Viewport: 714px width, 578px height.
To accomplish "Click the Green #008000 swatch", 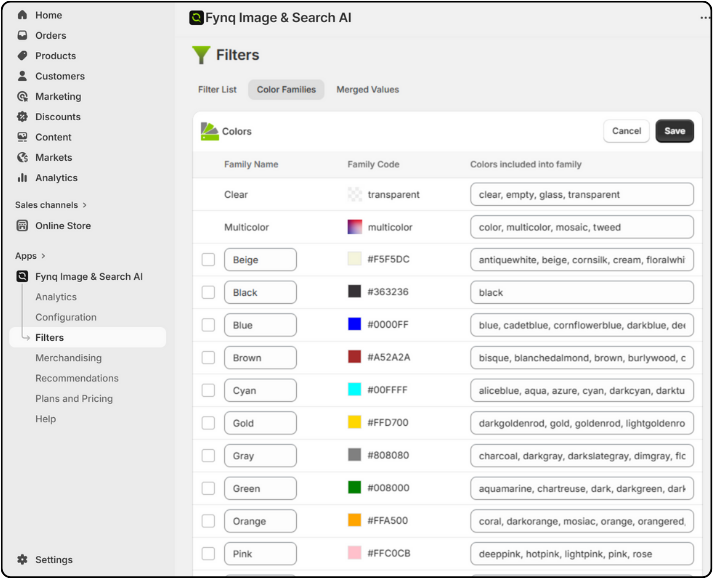I will [355, 487].
